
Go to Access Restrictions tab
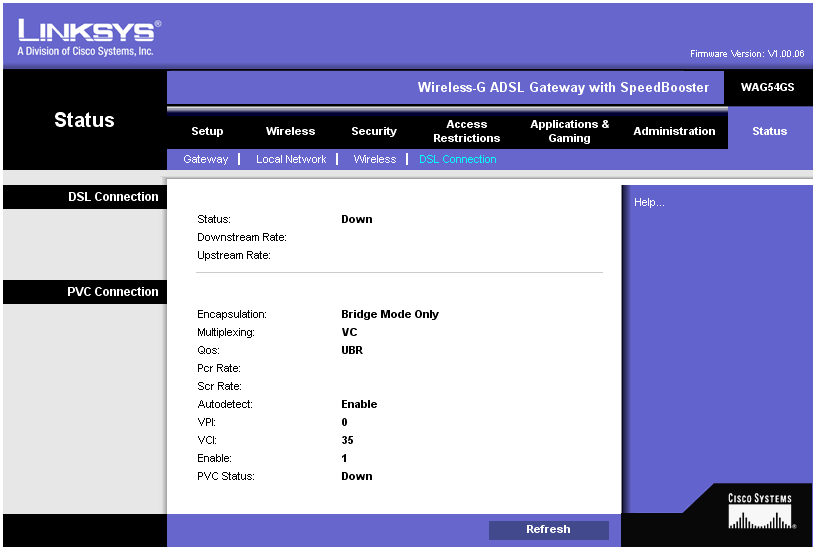(466, 131)
